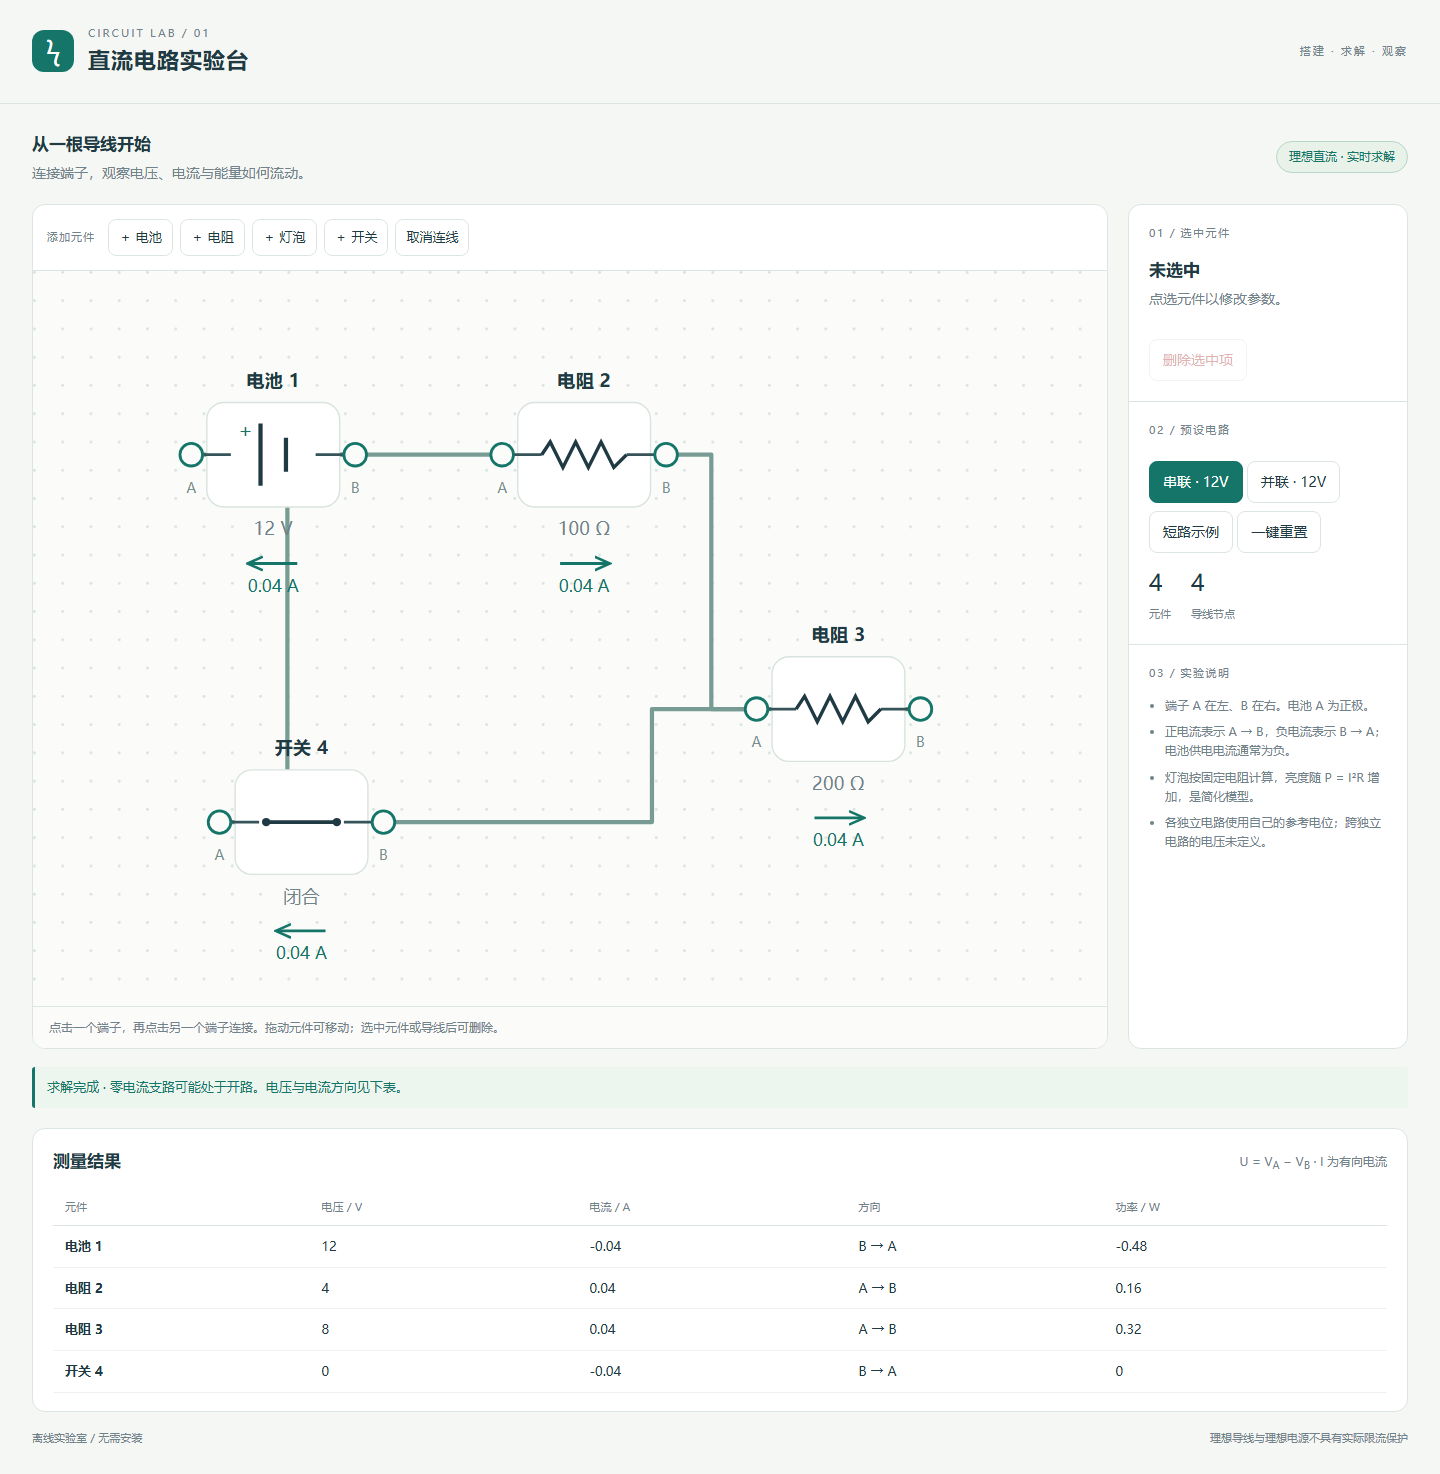Image resolution: width=1440 pixels, height=1474 pixels.
Task: Click the 200 Ω label under 电阻 3
Action: tap(838, 783)
